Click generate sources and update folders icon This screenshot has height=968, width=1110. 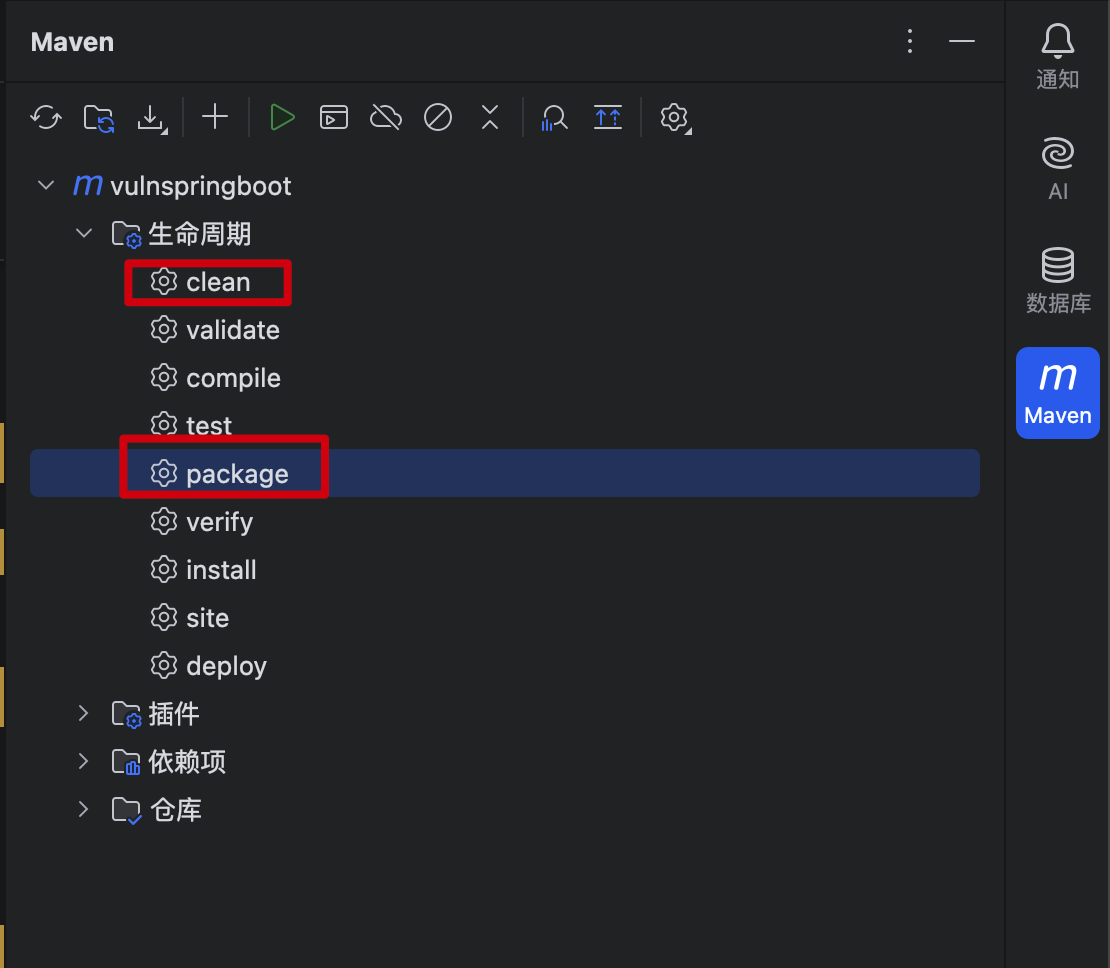tap(98, 118)
